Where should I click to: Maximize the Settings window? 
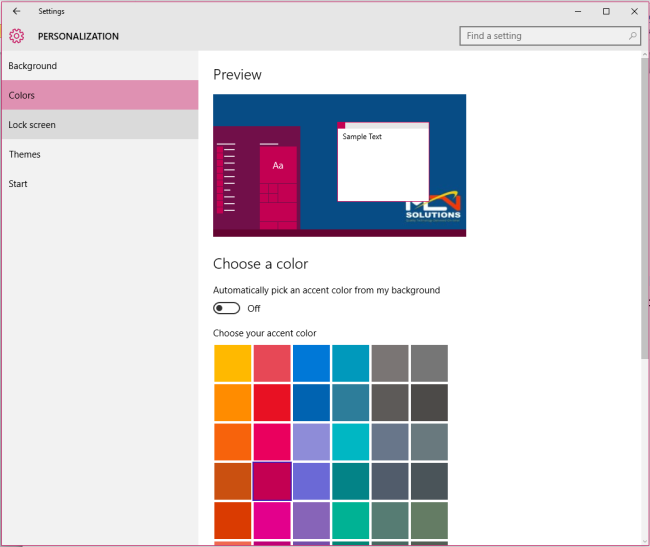click(x=606, y=12)
